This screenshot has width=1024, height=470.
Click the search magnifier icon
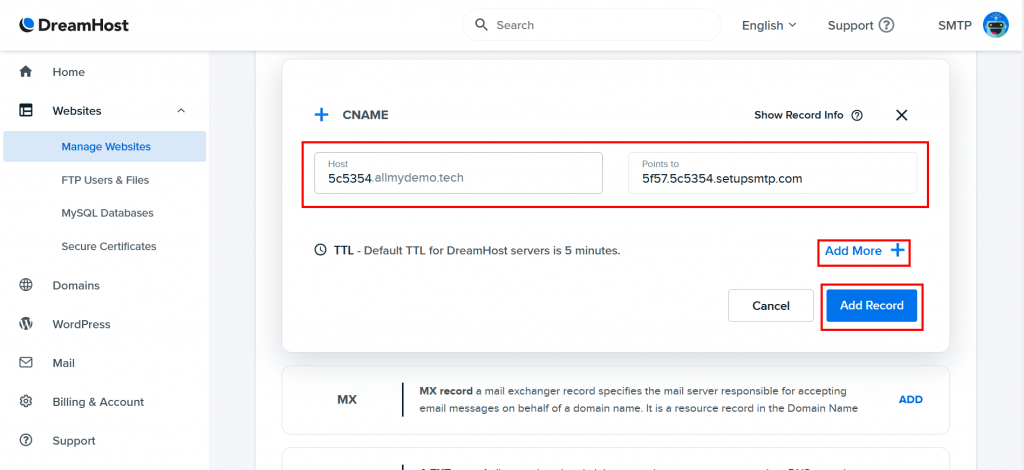pos(481,25)
